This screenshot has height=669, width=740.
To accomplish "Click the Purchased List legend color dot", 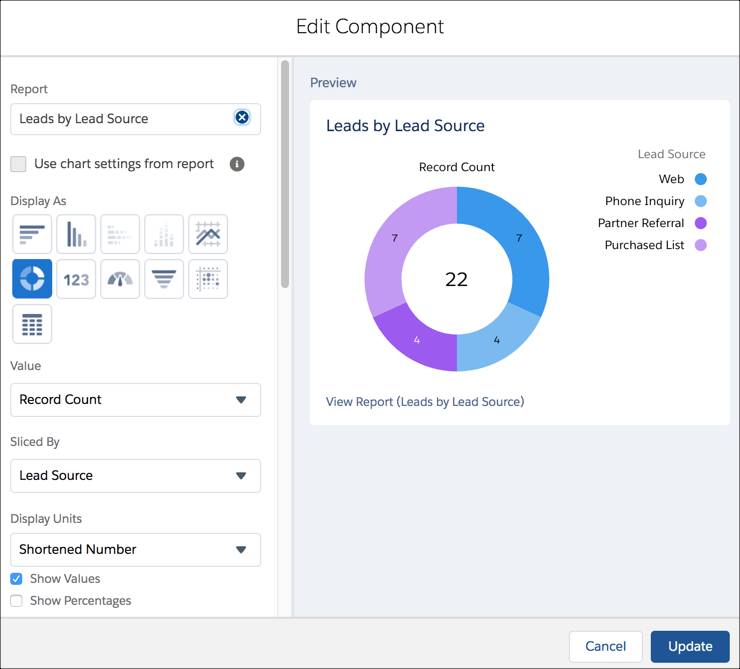I will click(701, 245).
